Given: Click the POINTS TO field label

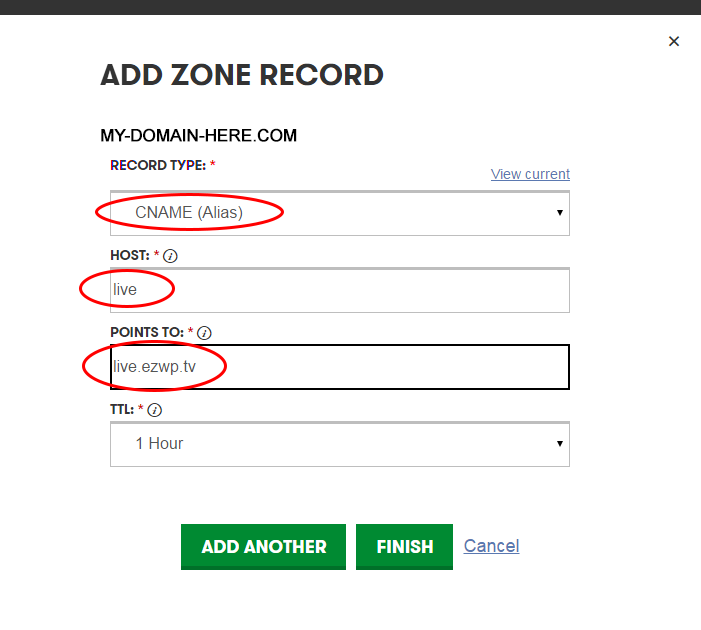Looking at the screenshot, I should (147, 332).
